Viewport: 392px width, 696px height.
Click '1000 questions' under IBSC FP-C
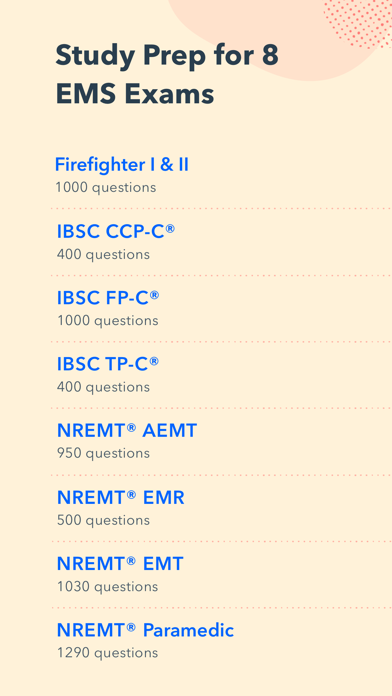coord(107,320)
